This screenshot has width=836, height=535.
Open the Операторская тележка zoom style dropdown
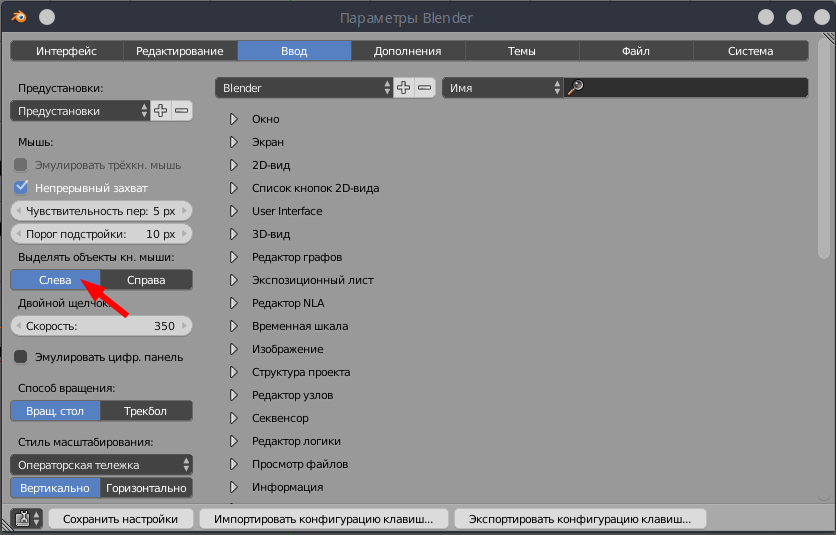click(x=101, y=465)
